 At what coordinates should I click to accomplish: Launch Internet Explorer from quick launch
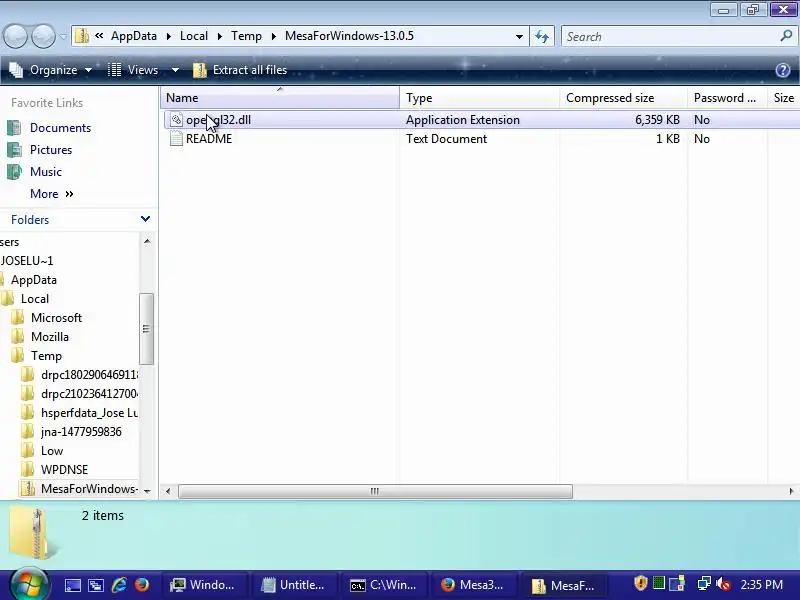click(118, 585)
